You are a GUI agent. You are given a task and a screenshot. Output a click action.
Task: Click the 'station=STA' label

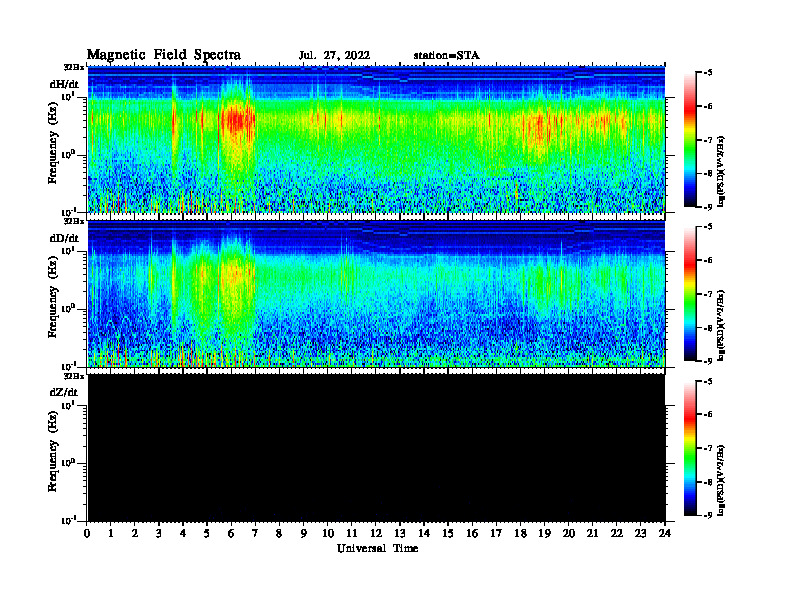447,55
